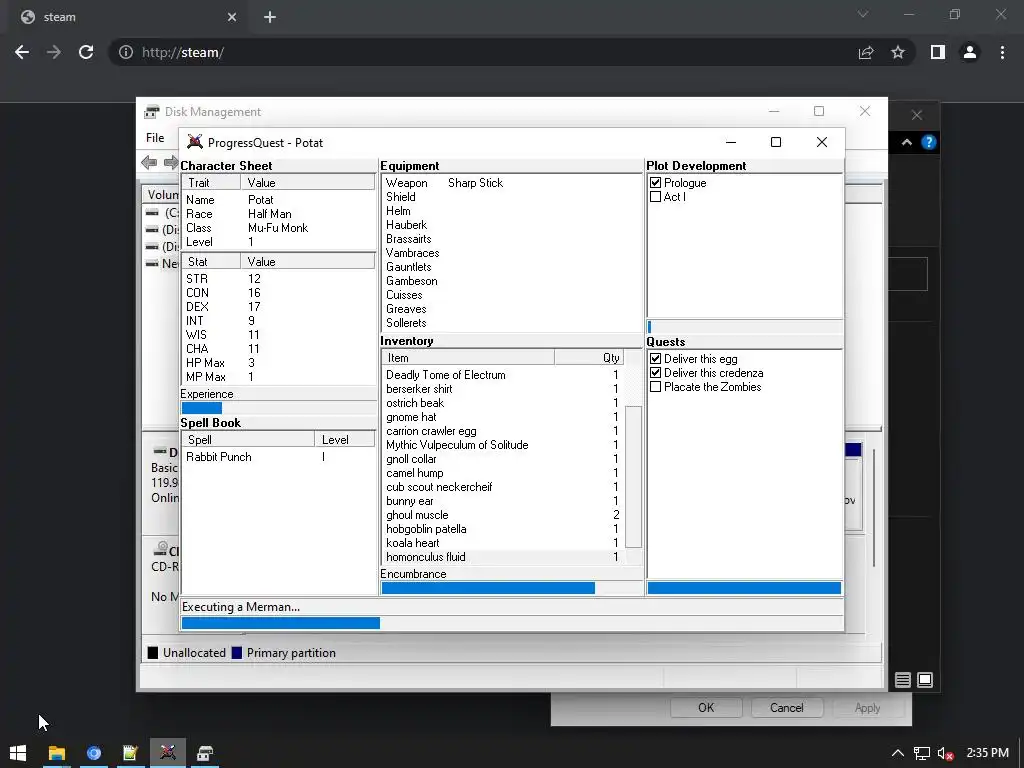Check the Placate the Zombies quest
Image resolution: width=1024 pixels, height=768 pixels.
[x=656, y=387]
